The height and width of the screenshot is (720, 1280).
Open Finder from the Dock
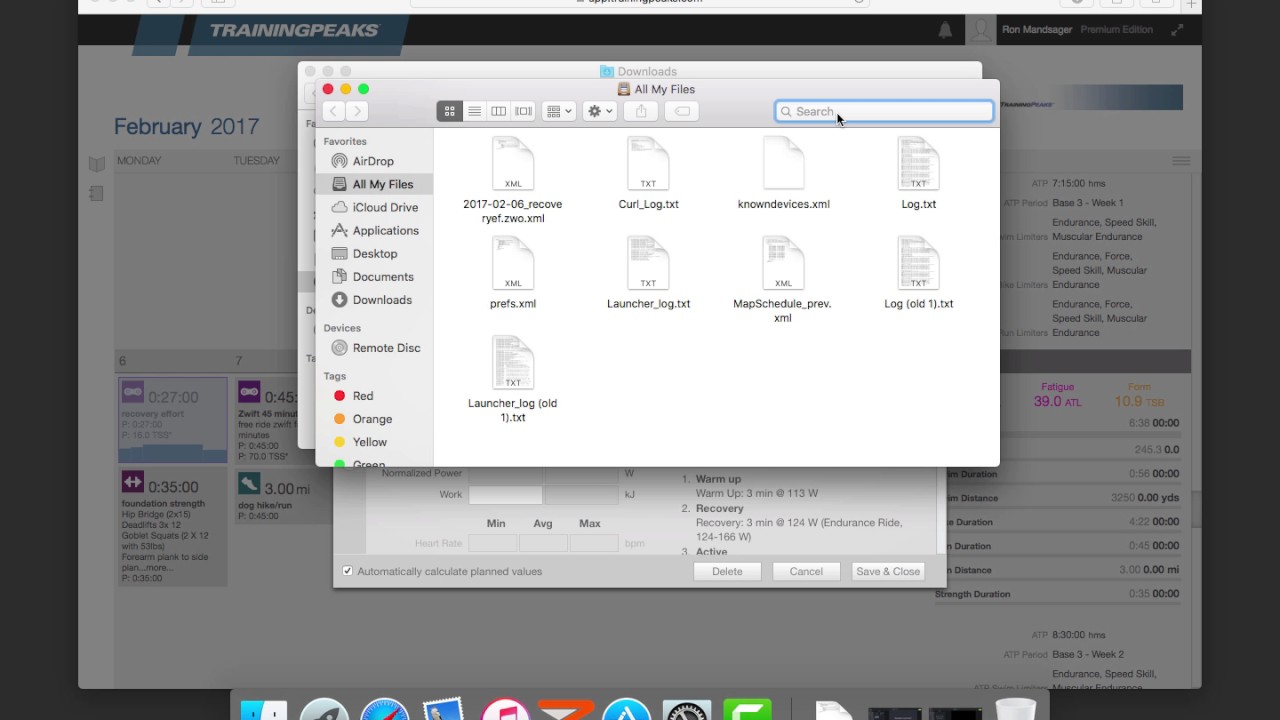tap(263, 712)
